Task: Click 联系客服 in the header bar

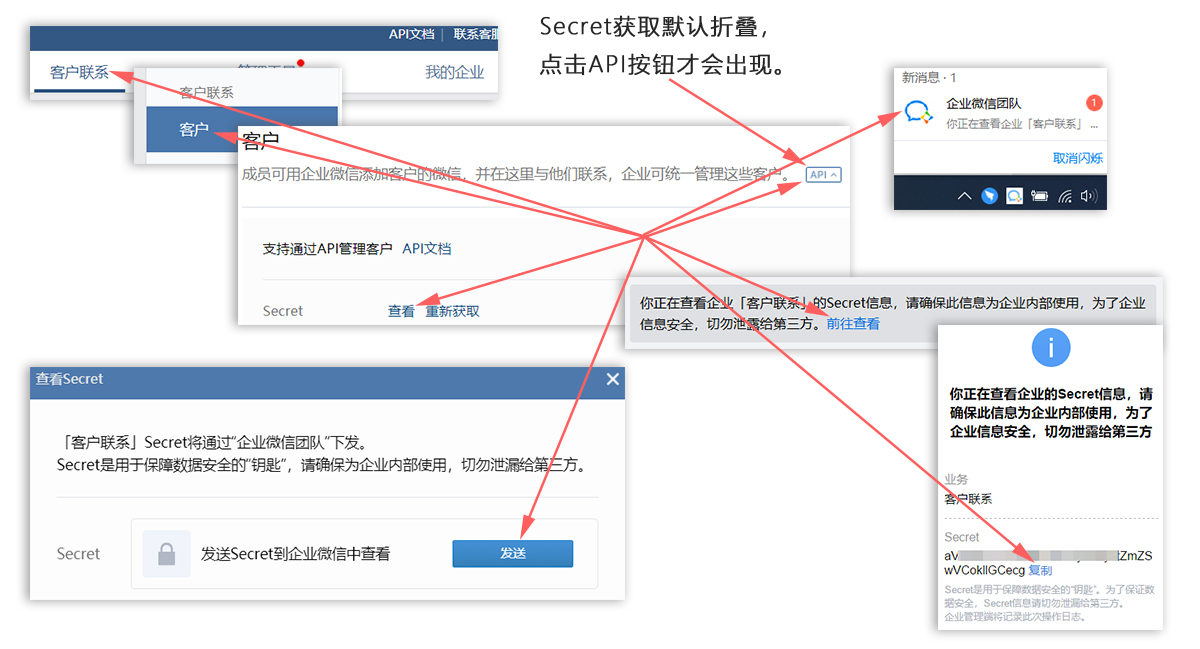Action: point(475,34)
